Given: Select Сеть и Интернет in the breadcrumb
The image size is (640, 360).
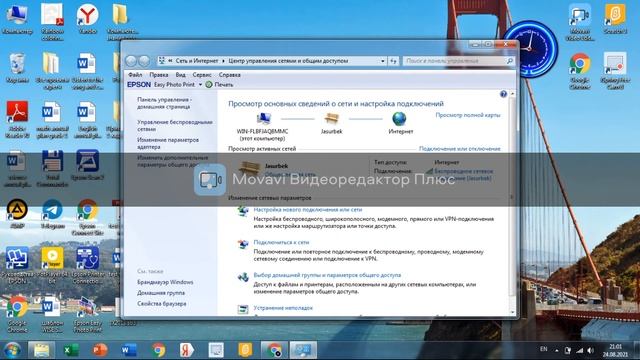Looking at the screenshot, I should tap(197, 61).
